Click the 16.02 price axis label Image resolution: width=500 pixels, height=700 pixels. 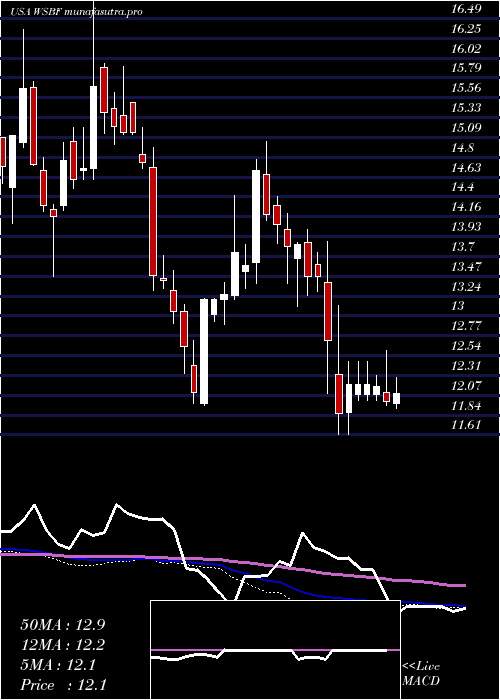(466, 49)
